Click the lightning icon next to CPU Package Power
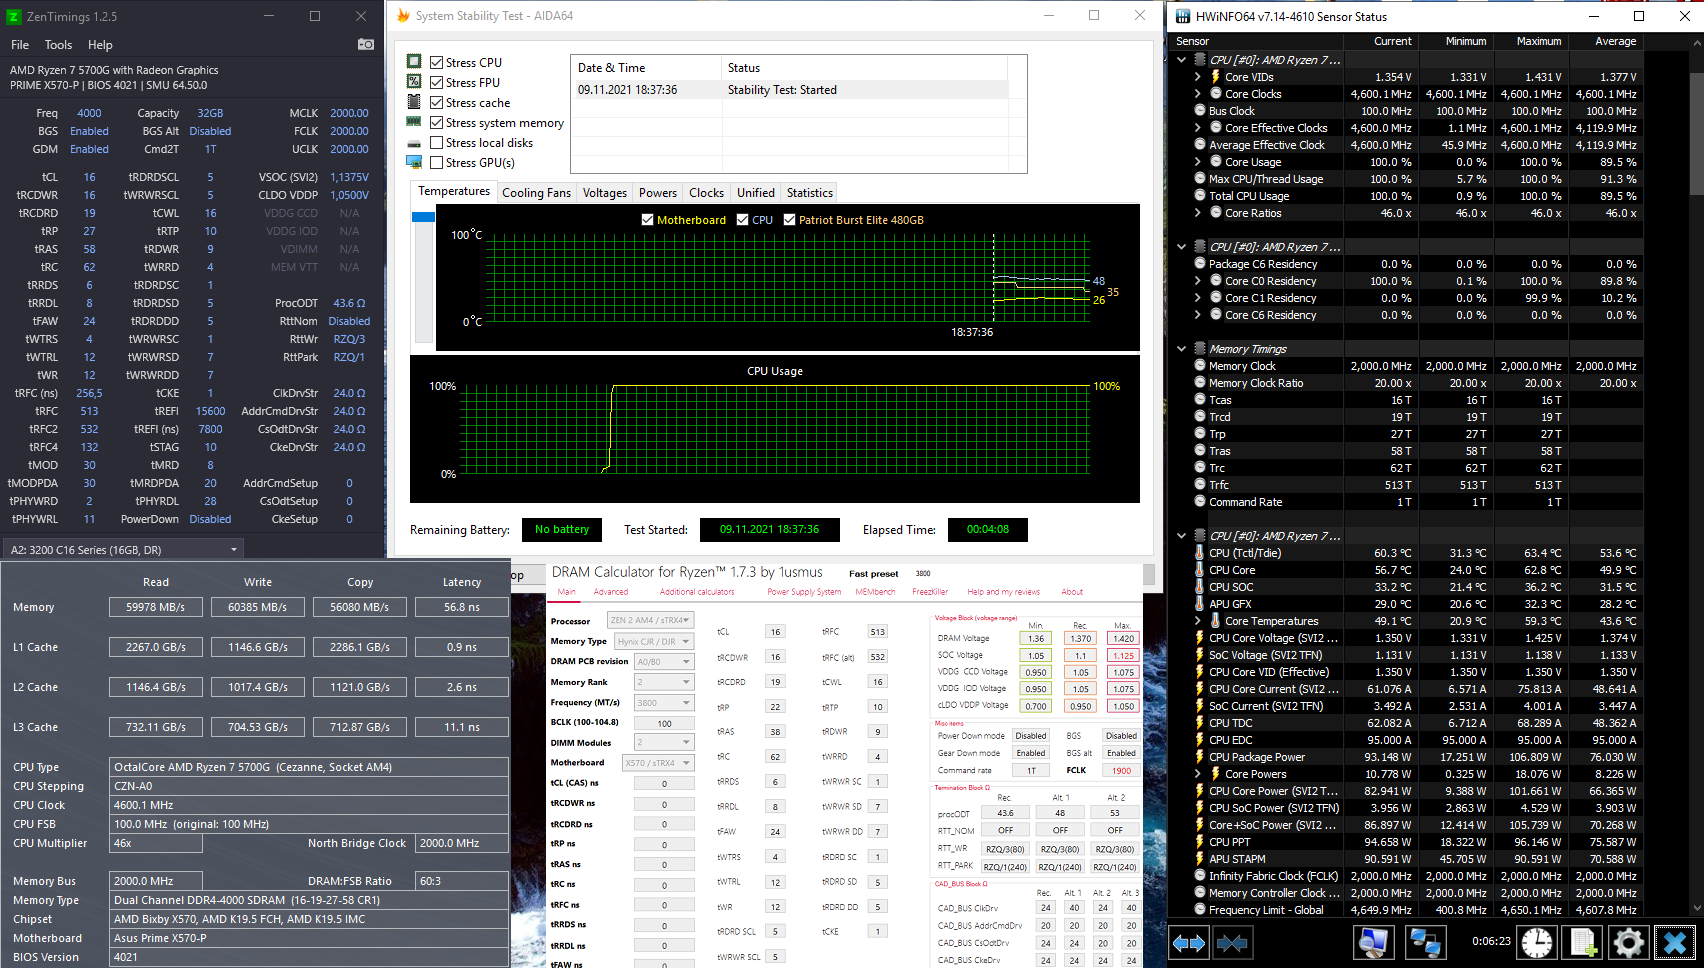This screenshot has height=968, width=1704. point(1200,757)
